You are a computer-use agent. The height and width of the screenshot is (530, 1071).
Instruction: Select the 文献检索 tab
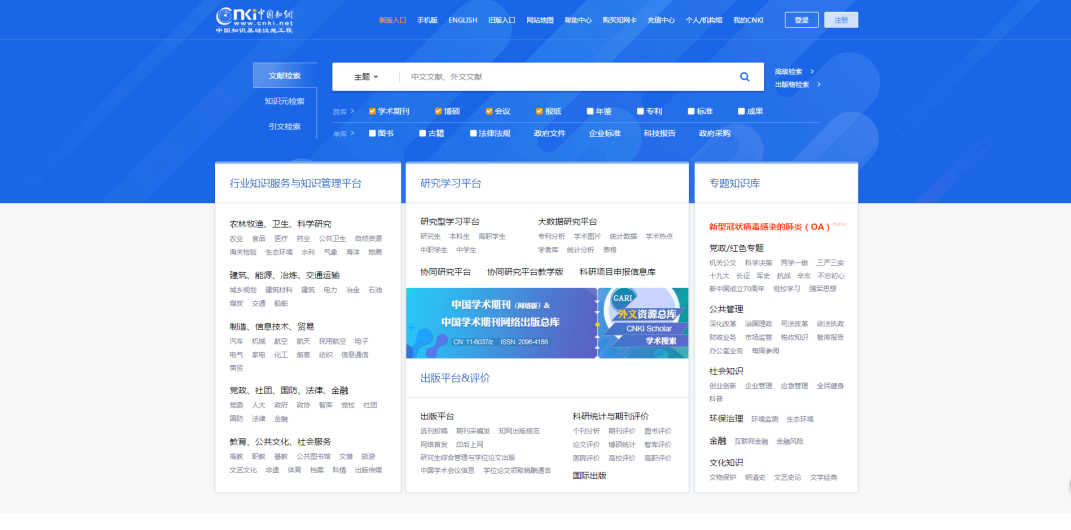click(x=284, y=76)
